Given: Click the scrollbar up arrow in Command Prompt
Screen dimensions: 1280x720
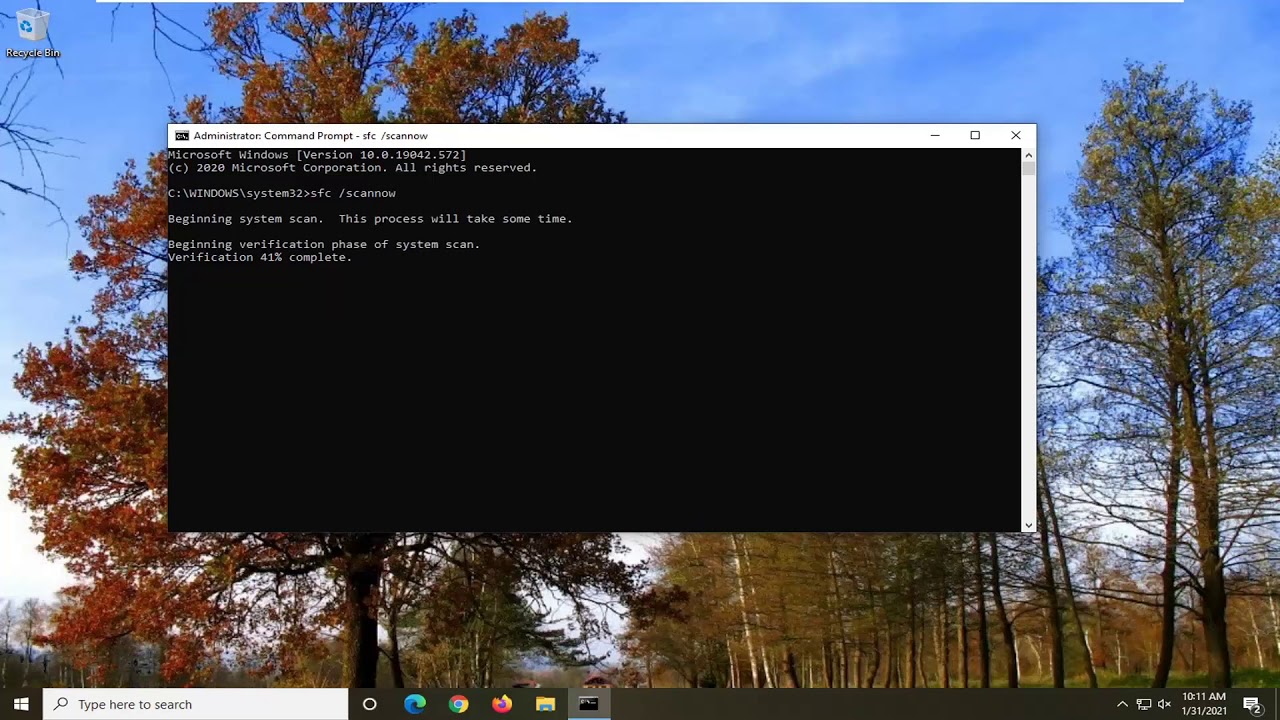Looking at the screenshot, I should point(1028,155).
